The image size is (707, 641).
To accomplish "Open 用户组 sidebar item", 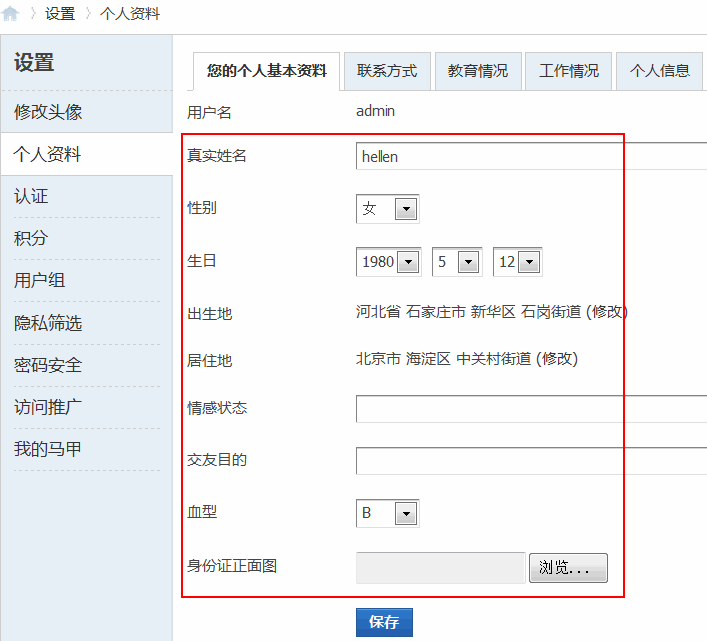I will pyautogui.click(x=39, y=280).
